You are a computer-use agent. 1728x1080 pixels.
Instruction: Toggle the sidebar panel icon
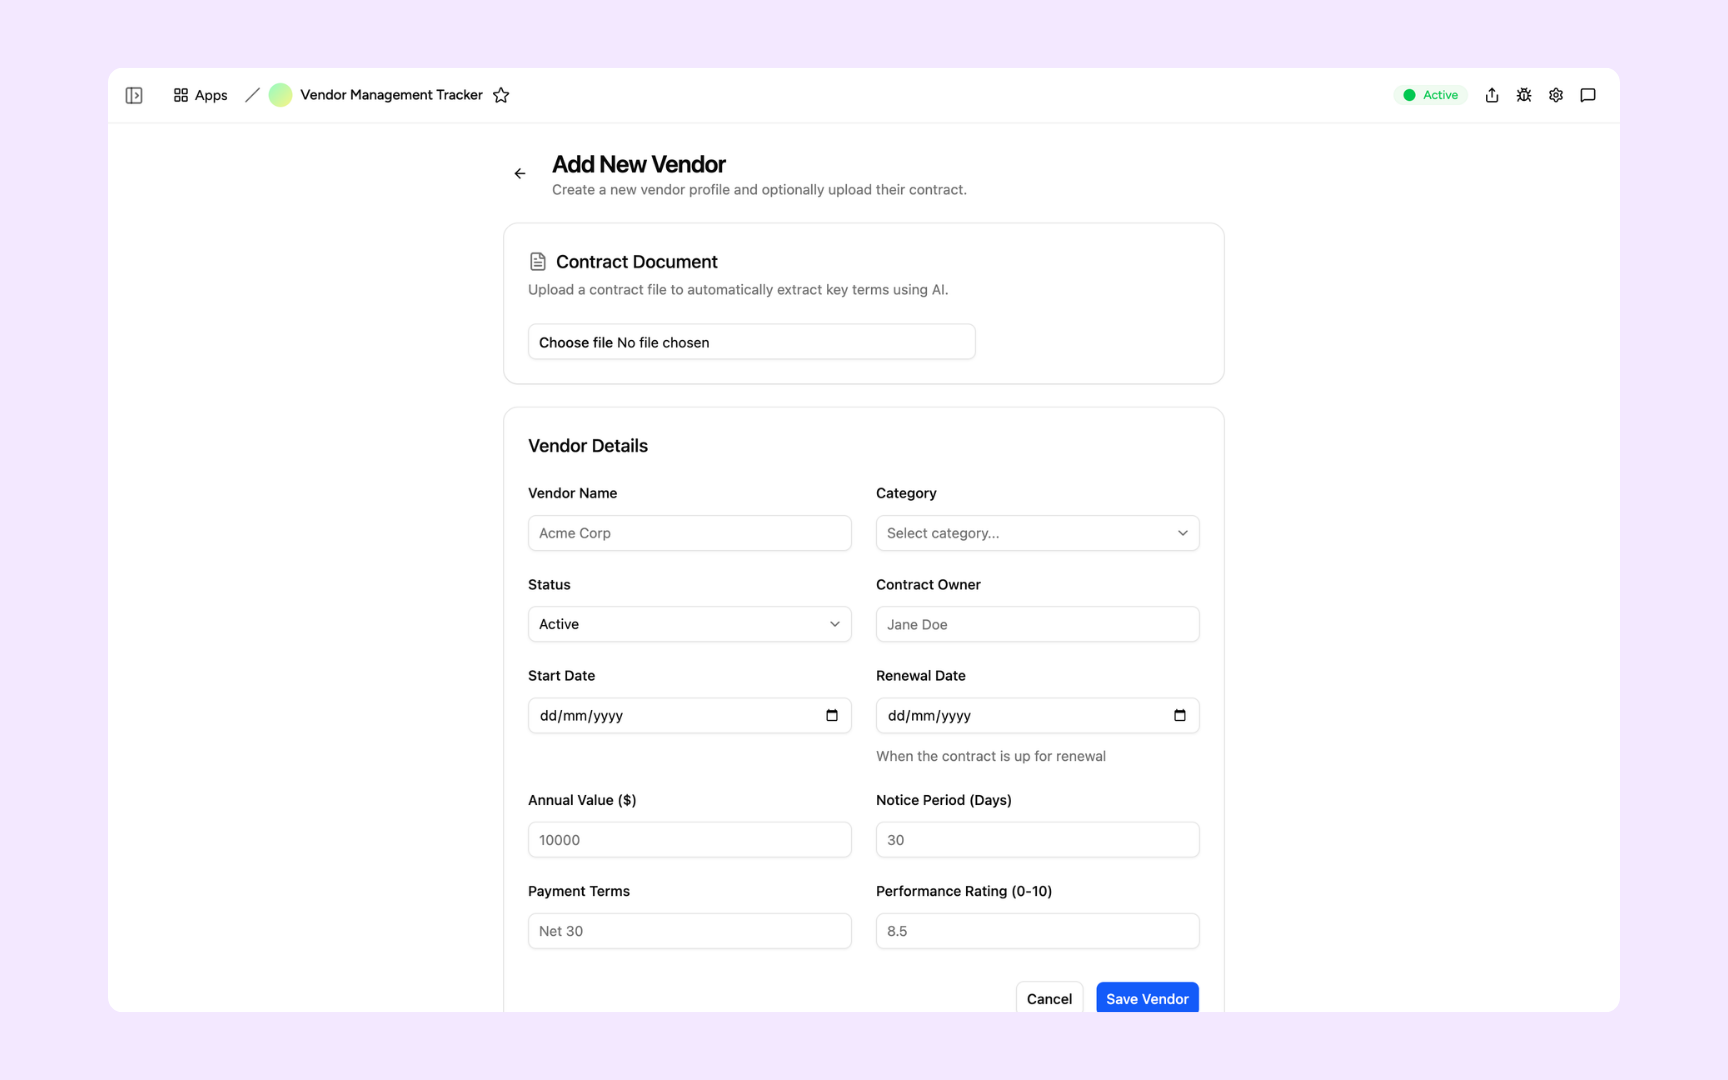(134, 95)
